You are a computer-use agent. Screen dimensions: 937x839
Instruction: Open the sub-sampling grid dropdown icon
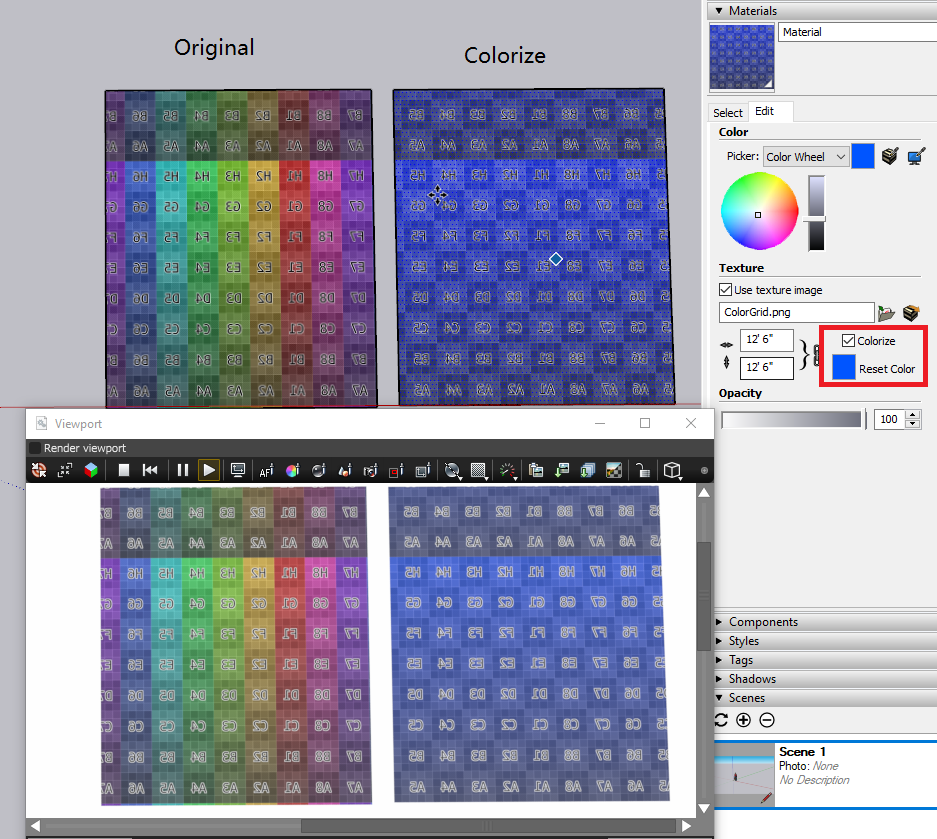[x=479, y=471]
